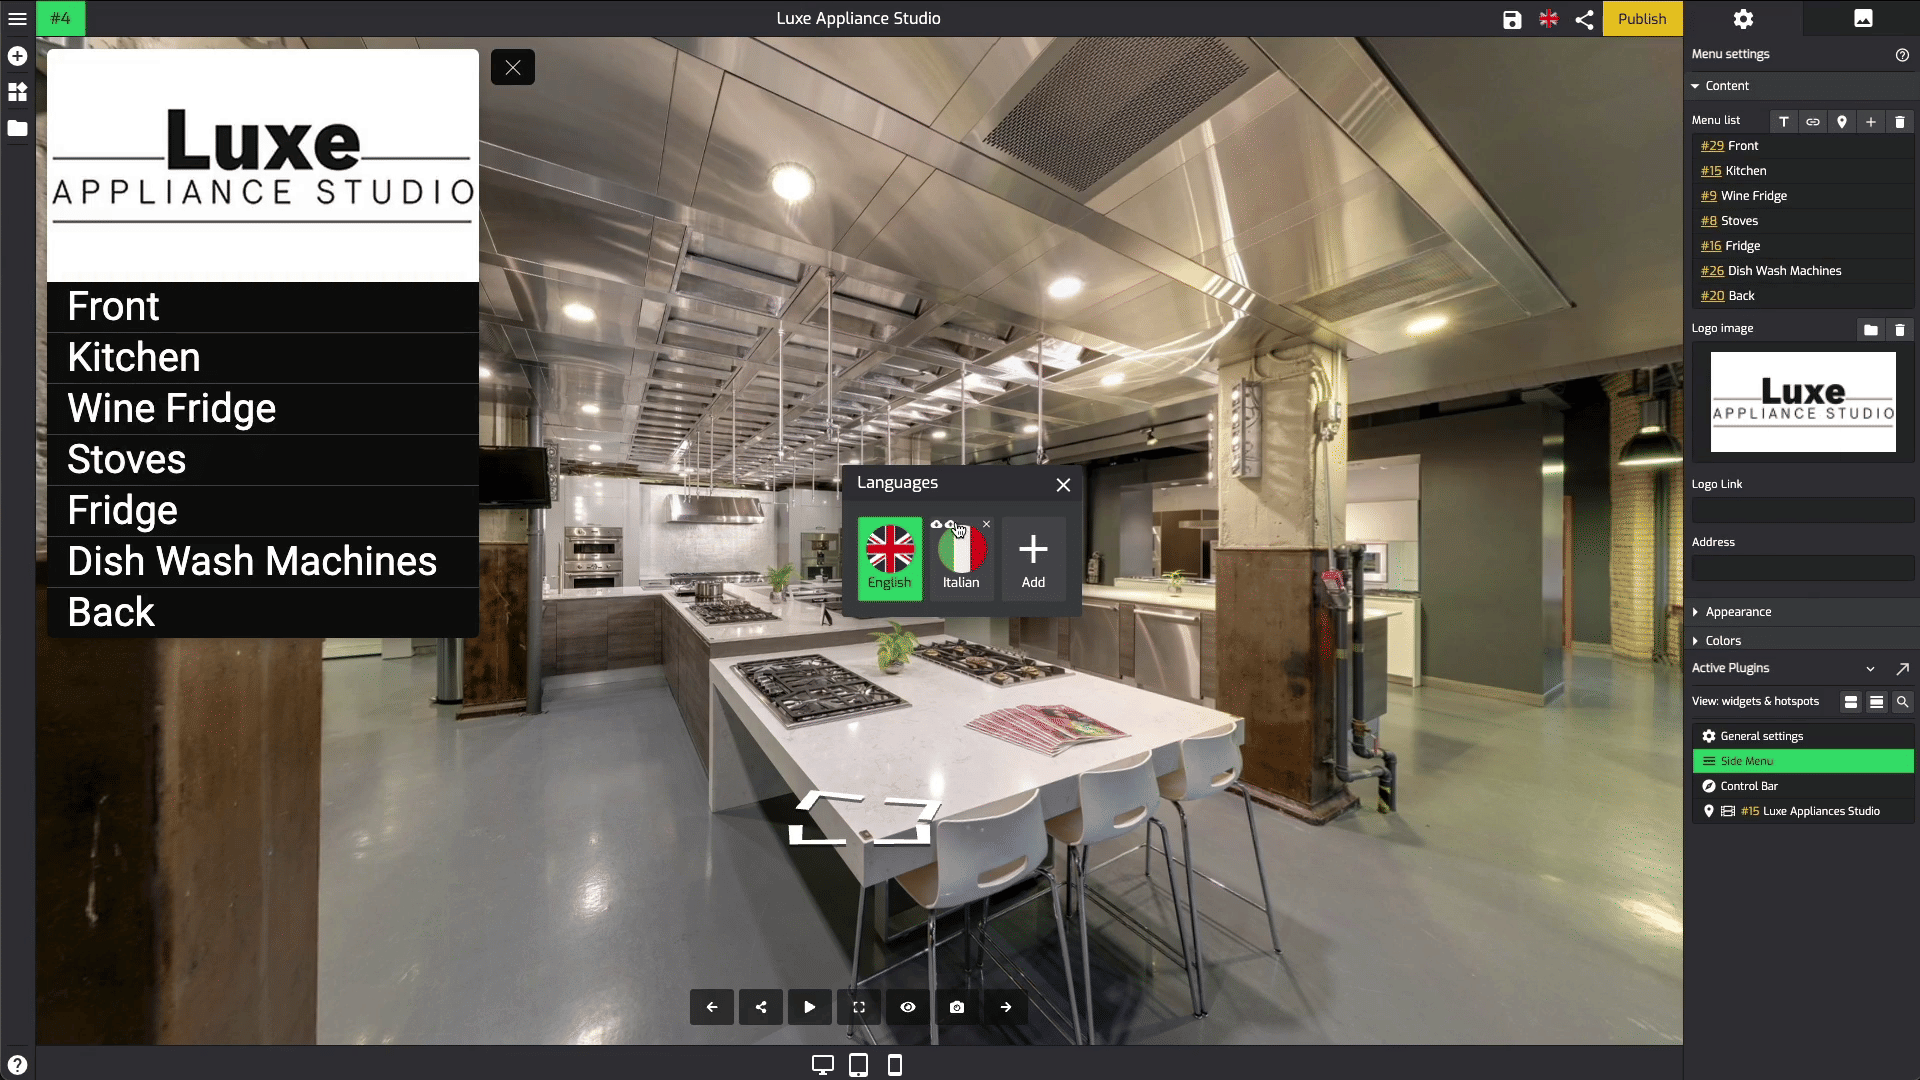Click the Address input field

(1802, 568)
